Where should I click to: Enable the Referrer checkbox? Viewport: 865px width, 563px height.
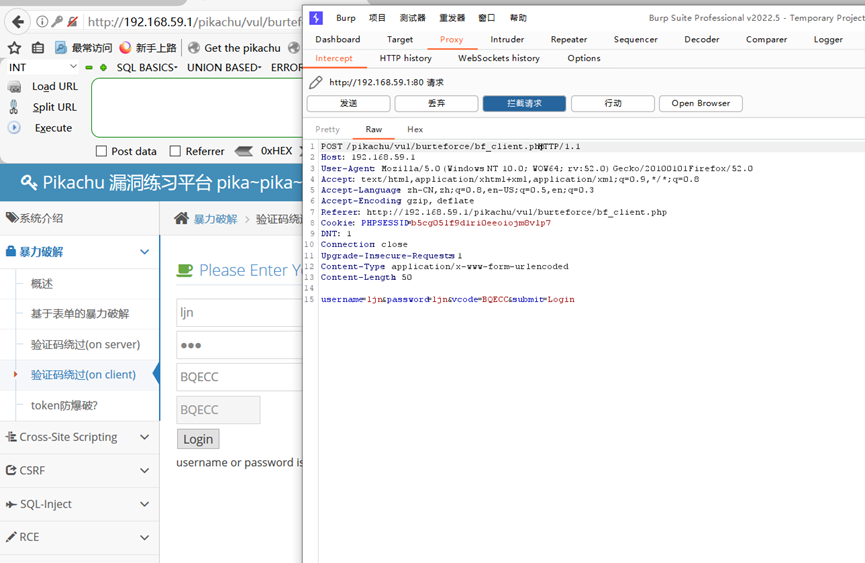coord(175,151)
